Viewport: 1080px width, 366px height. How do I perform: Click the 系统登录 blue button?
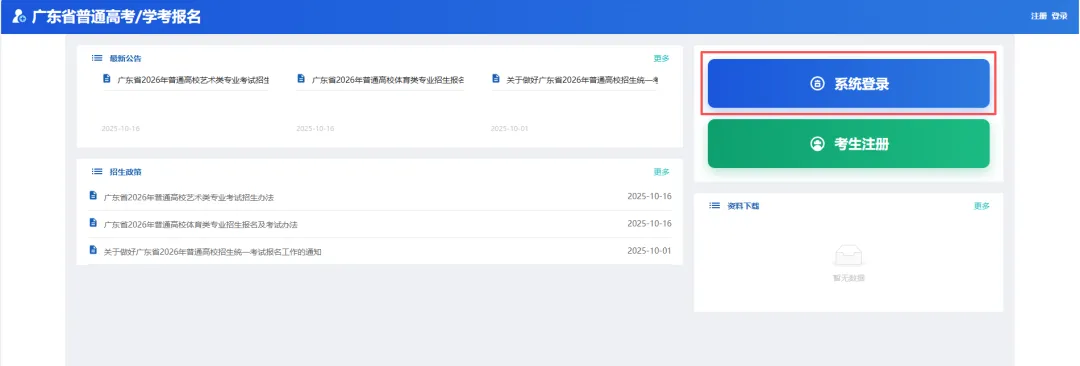(849, 84)
